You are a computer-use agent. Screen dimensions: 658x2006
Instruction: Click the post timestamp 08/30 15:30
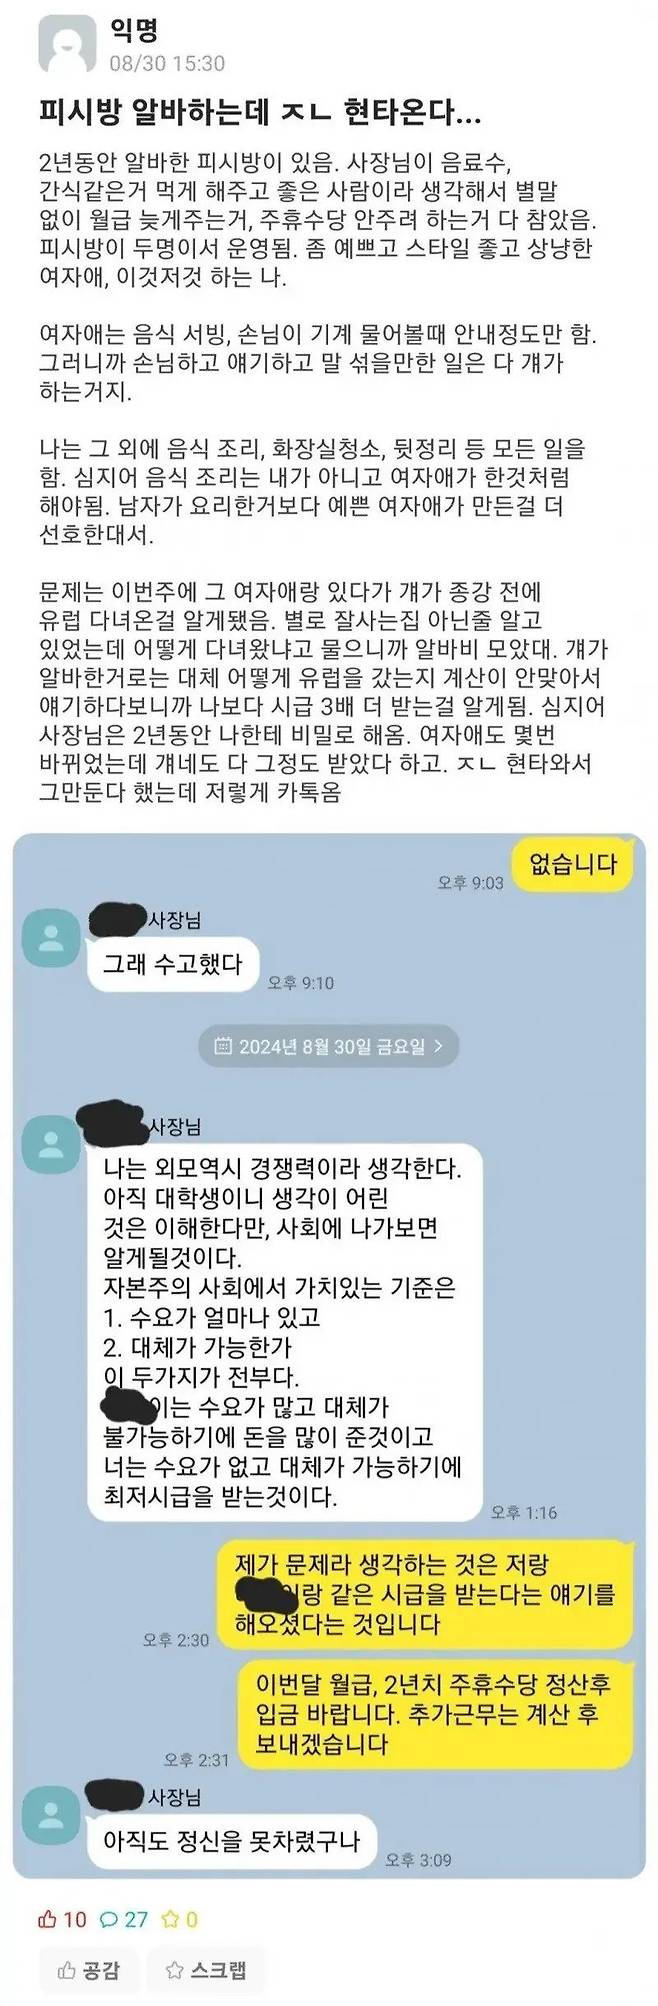click(x=166, y=63)
